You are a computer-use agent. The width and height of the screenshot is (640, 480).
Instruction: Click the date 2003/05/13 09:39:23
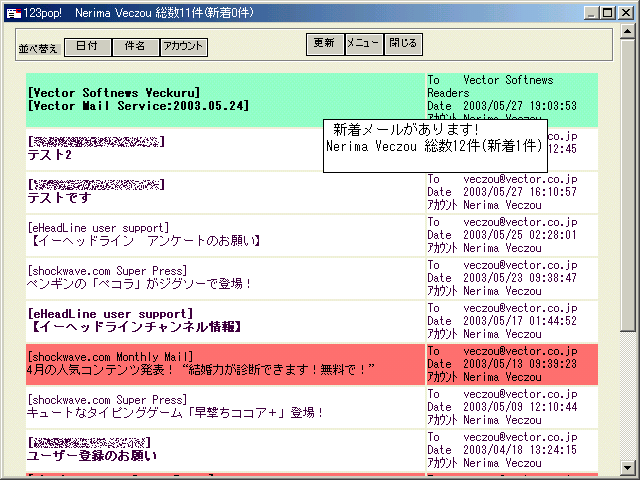tap(520, 364)
